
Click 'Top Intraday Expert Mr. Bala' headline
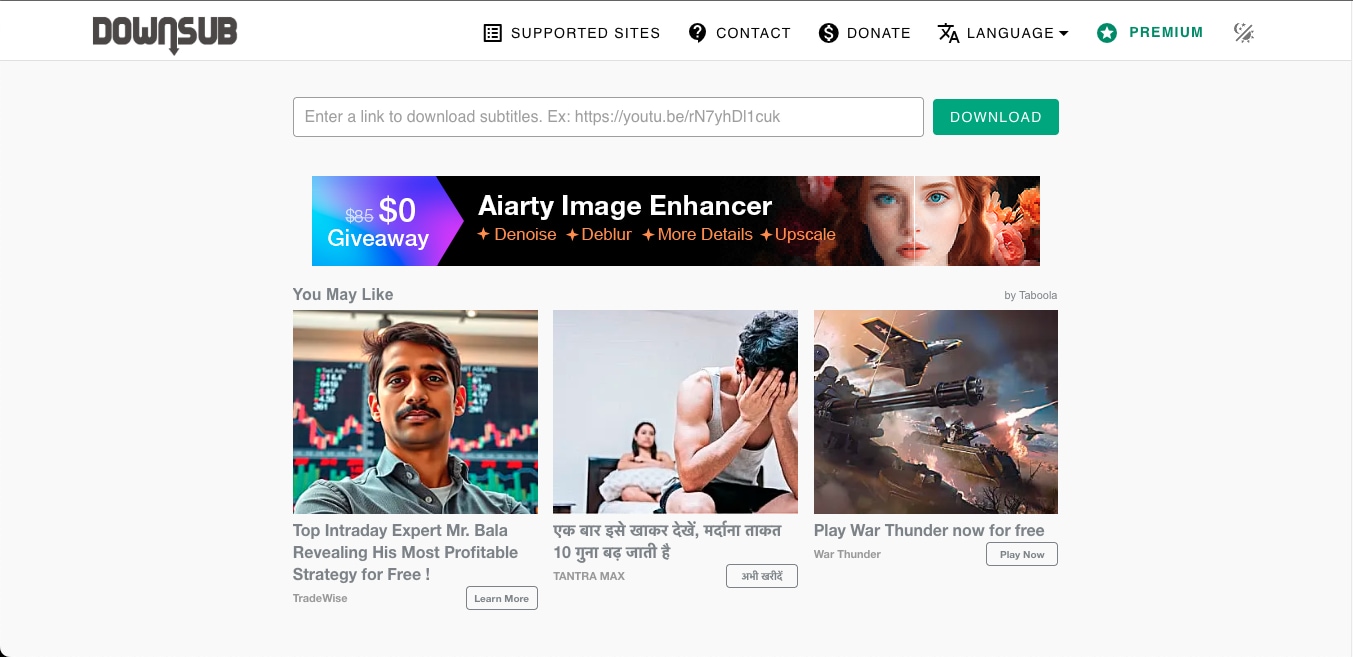[x=406, y=552]
